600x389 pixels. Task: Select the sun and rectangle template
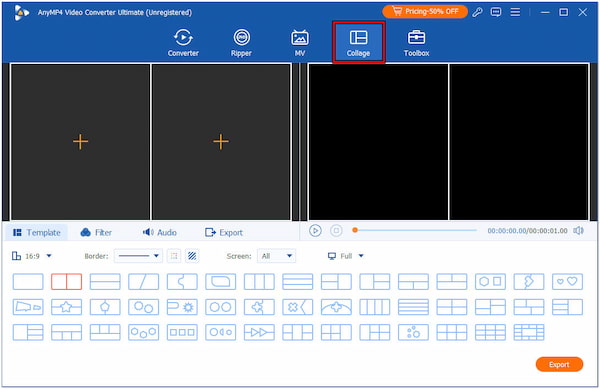pos(182,307)
